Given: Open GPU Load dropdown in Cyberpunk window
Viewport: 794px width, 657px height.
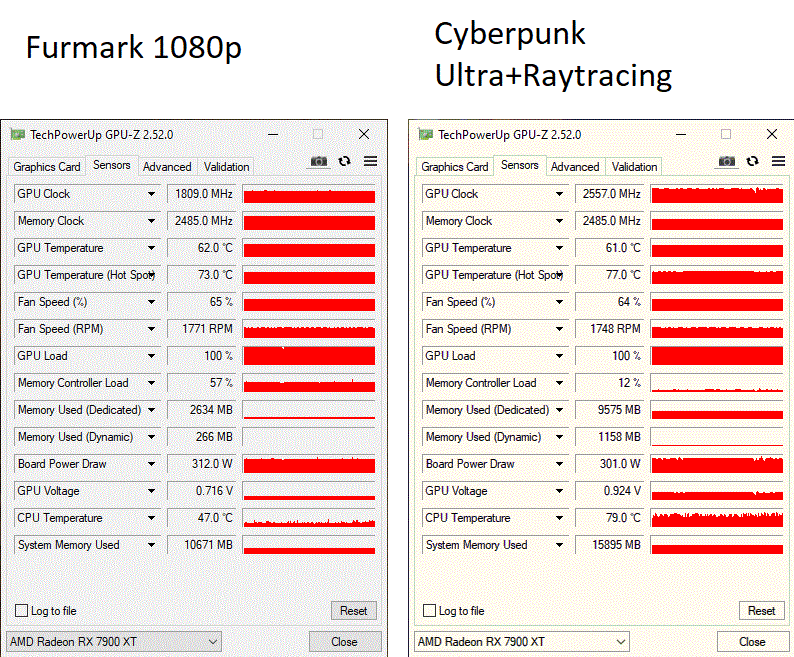Looking at the screenshot, I should (560, 356).
